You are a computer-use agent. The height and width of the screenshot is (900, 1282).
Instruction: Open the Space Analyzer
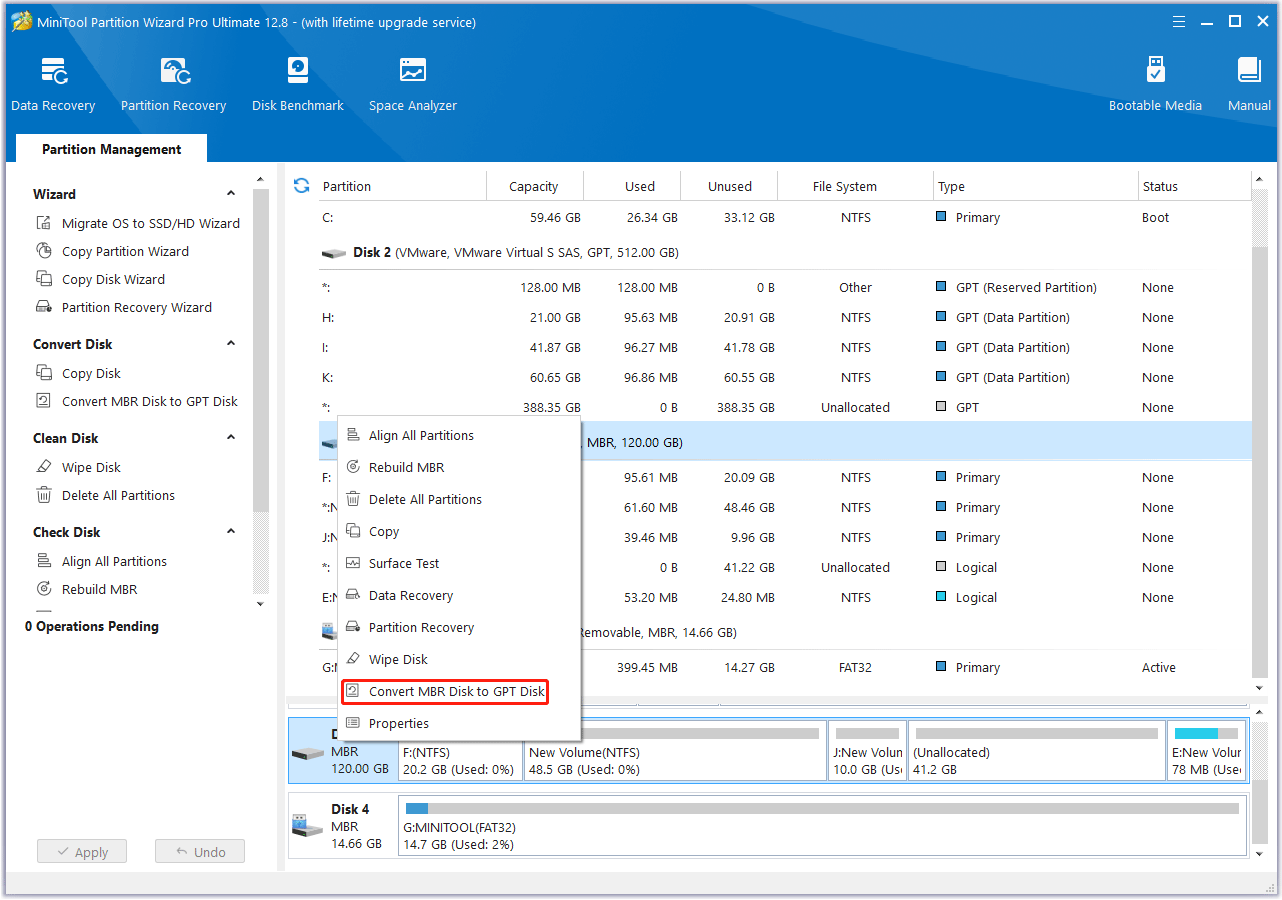412,84
